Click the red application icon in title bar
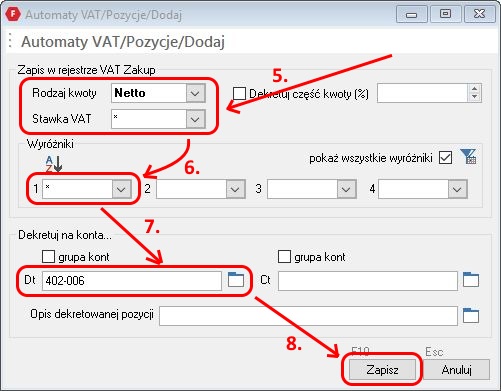Image resolution: width=501 pixels, height=391 pixels. [x=13, y=14]
